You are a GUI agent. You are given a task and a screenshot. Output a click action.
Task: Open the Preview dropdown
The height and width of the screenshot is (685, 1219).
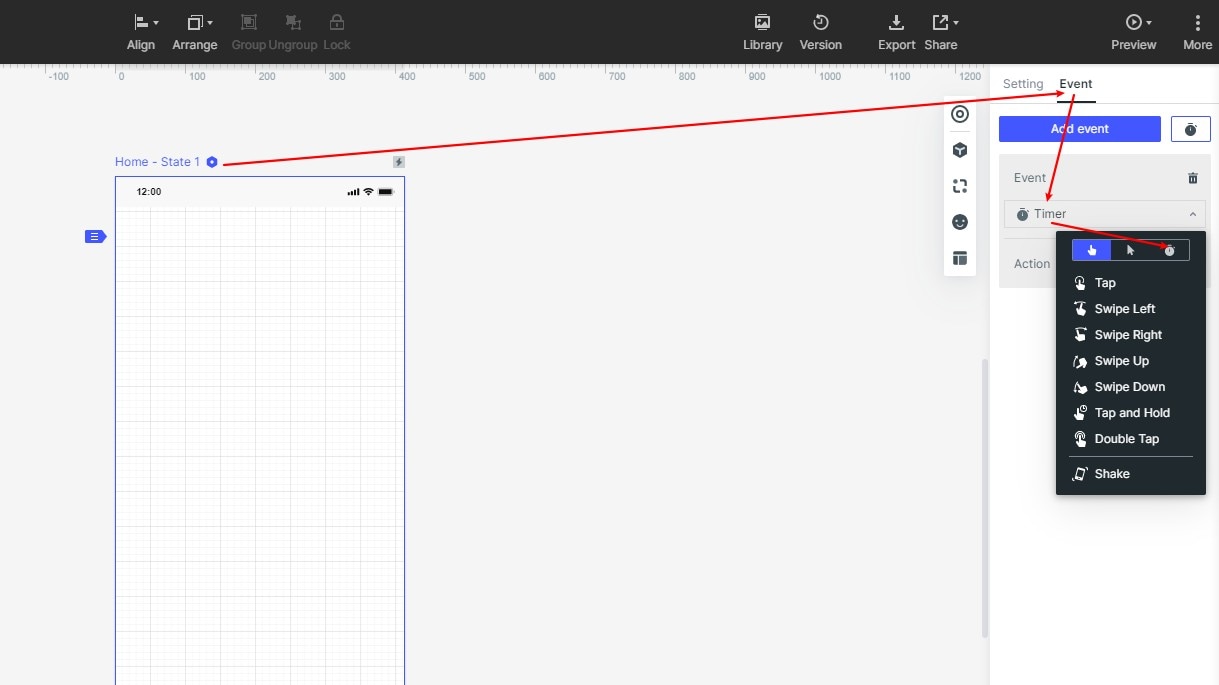pyautogui.click(x=1134, y=32)
